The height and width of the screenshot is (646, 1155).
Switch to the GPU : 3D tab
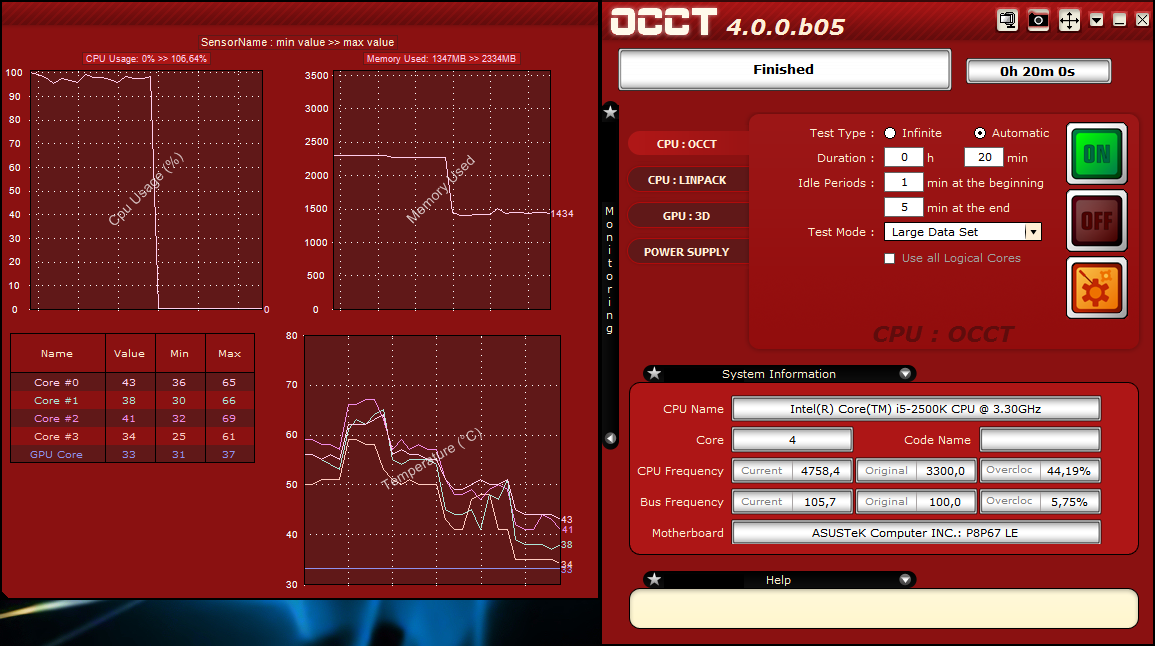[687, 216]
